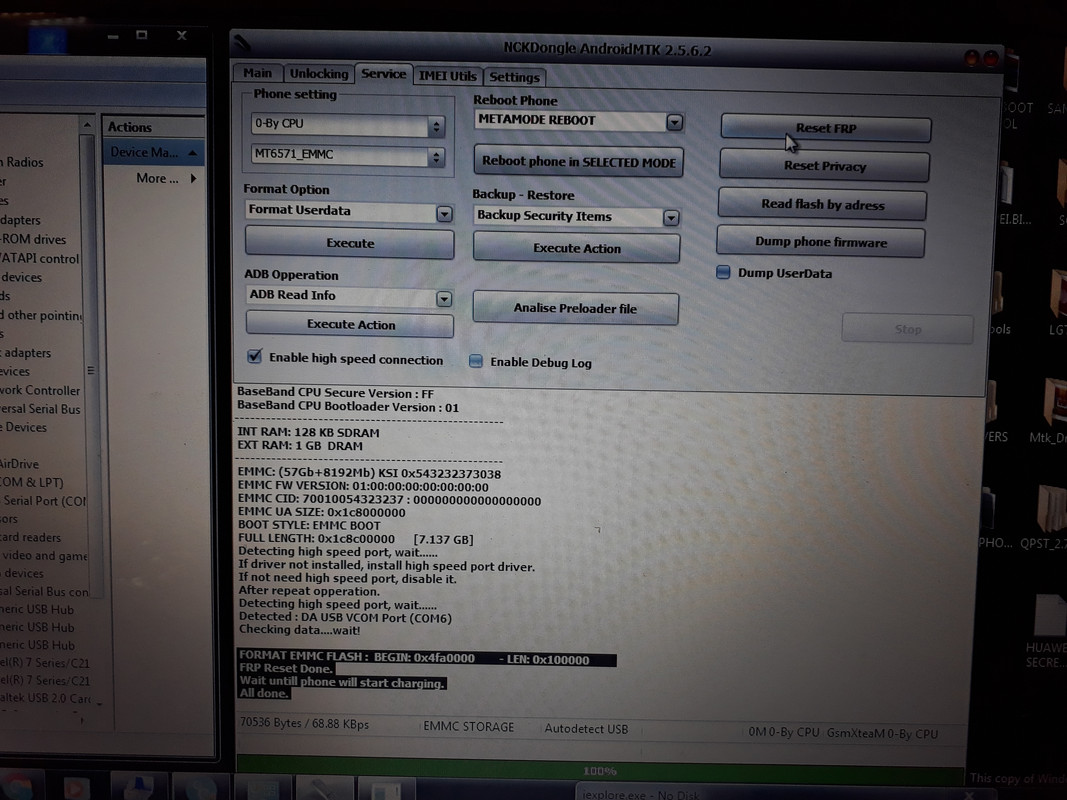The height and width of the screenshot is (800, 1067).
Task: Click NCKDongle red minimize button
Action: coord(972,59)
